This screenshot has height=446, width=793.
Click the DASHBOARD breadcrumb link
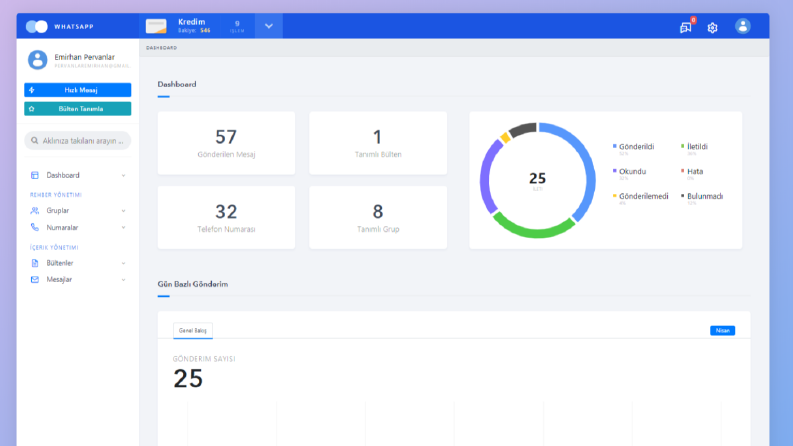point(161,48)
